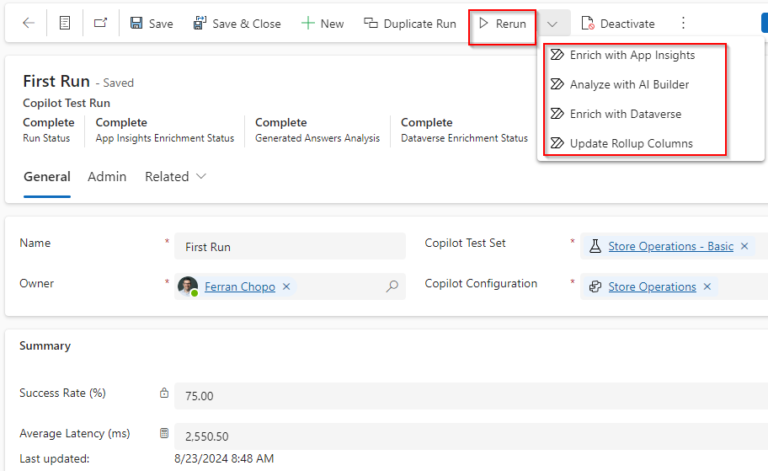
Task: Click the back arrow icon
Action: point(28,23)
